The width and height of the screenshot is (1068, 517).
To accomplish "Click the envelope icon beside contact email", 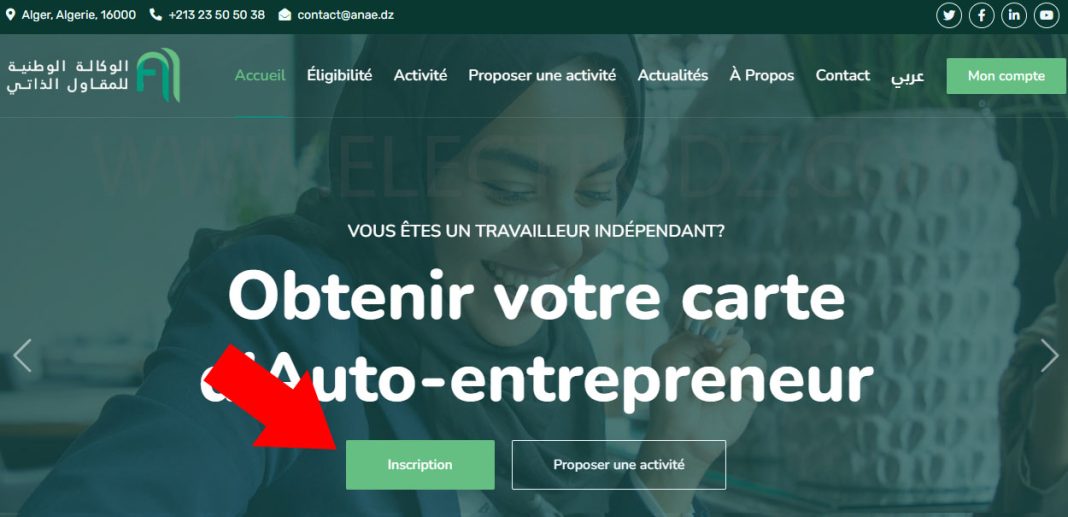I will click(285, 14).
